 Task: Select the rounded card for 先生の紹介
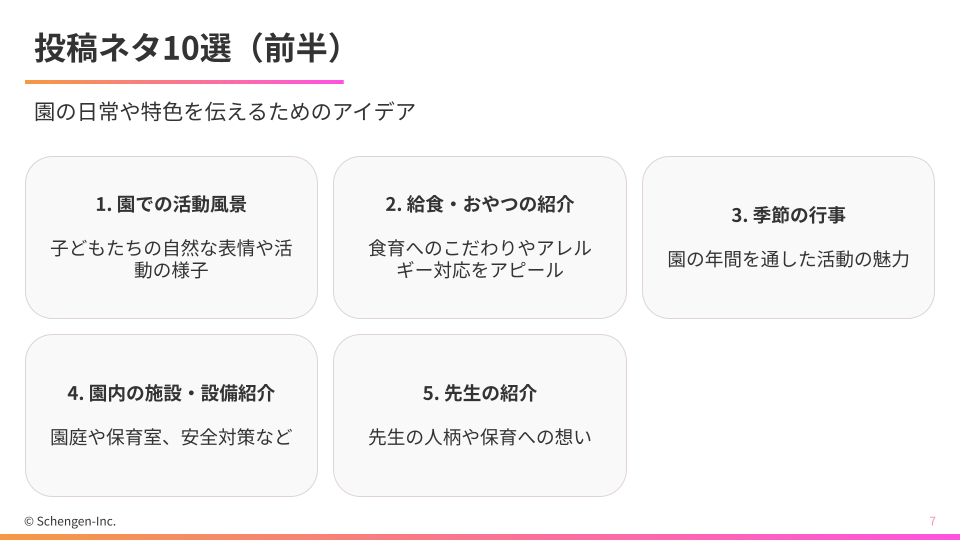480,475
